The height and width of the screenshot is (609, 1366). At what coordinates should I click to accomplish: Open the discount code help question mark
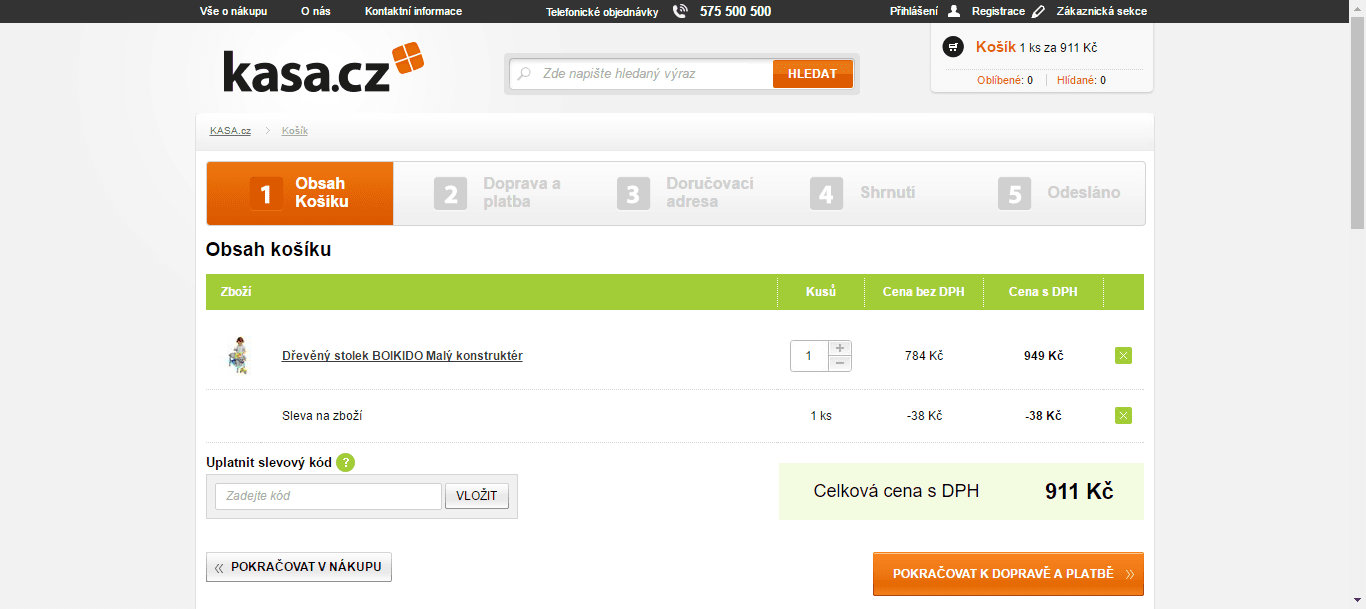click(x=345, y=462)
